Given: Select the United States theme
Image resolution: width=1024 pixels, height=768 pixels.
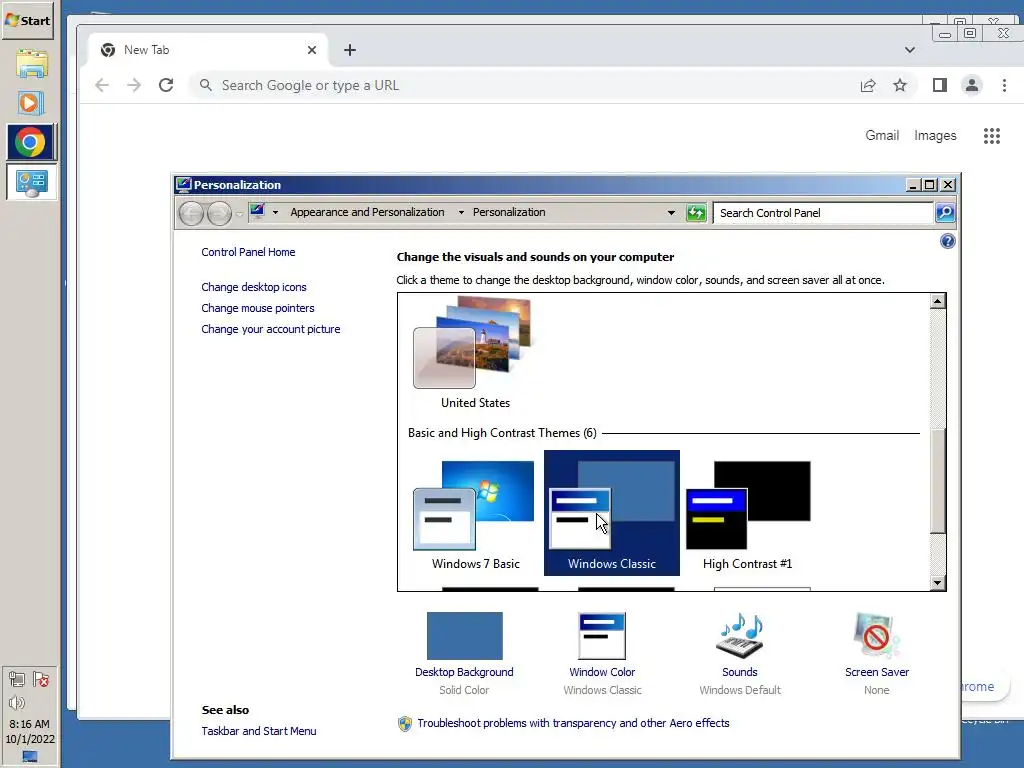Looking at the screenshot, I should (475, 353).
